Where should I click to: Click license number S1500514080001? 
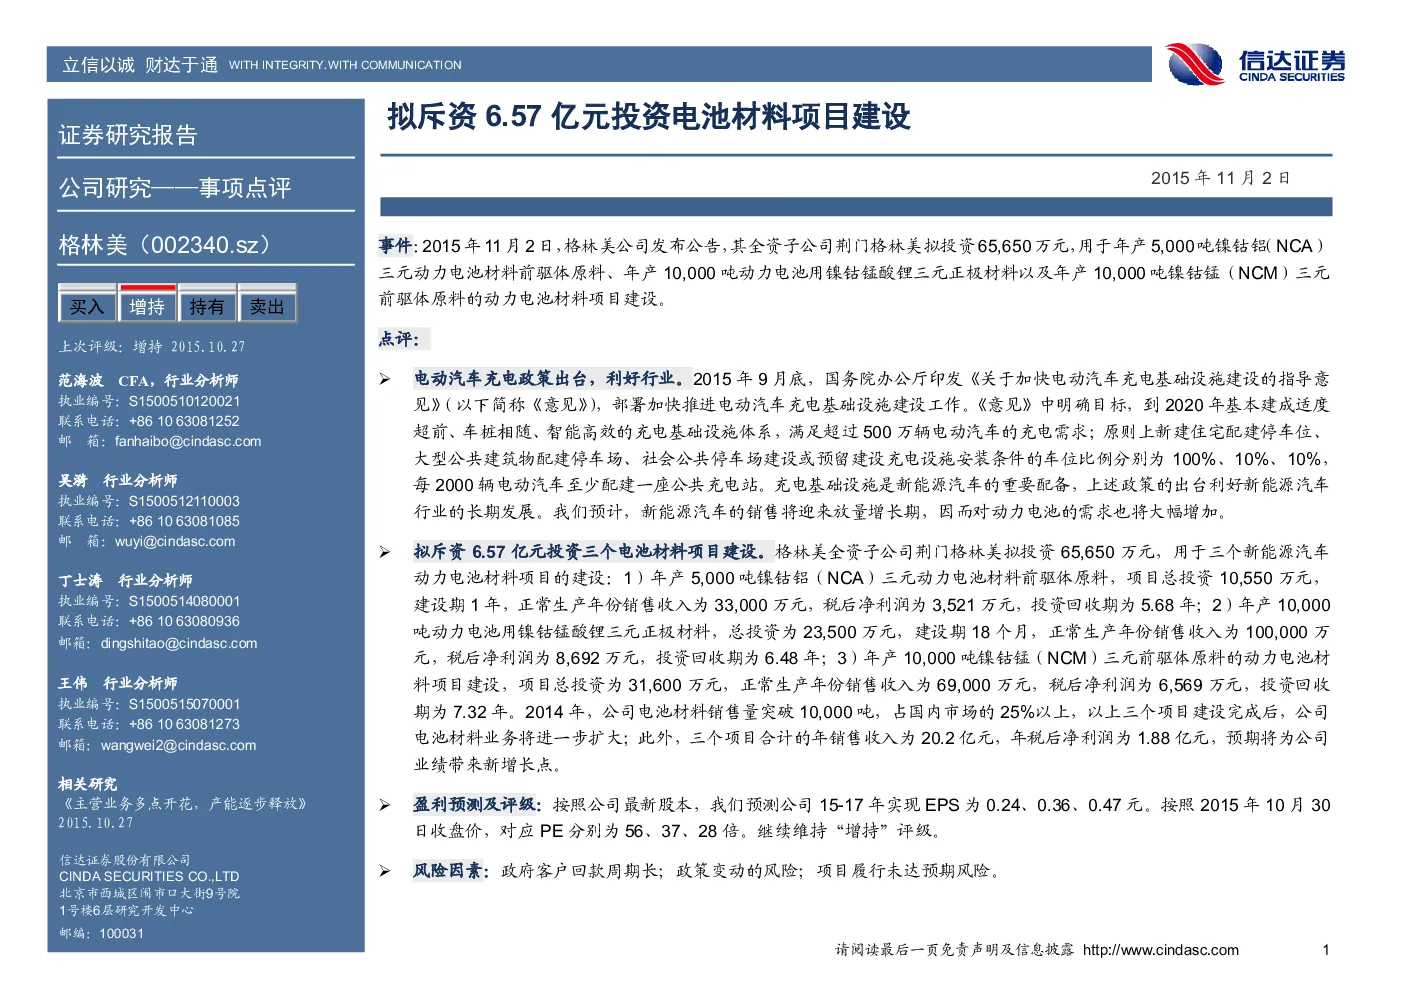click(184, 601)
